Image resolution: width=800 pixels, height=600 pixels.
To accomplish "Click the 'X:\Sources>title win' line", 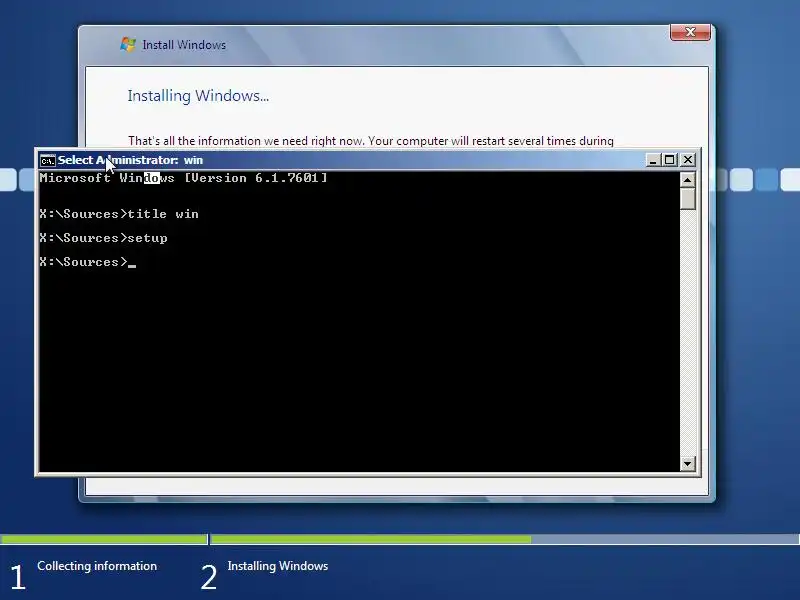I will tap(119, 214).
